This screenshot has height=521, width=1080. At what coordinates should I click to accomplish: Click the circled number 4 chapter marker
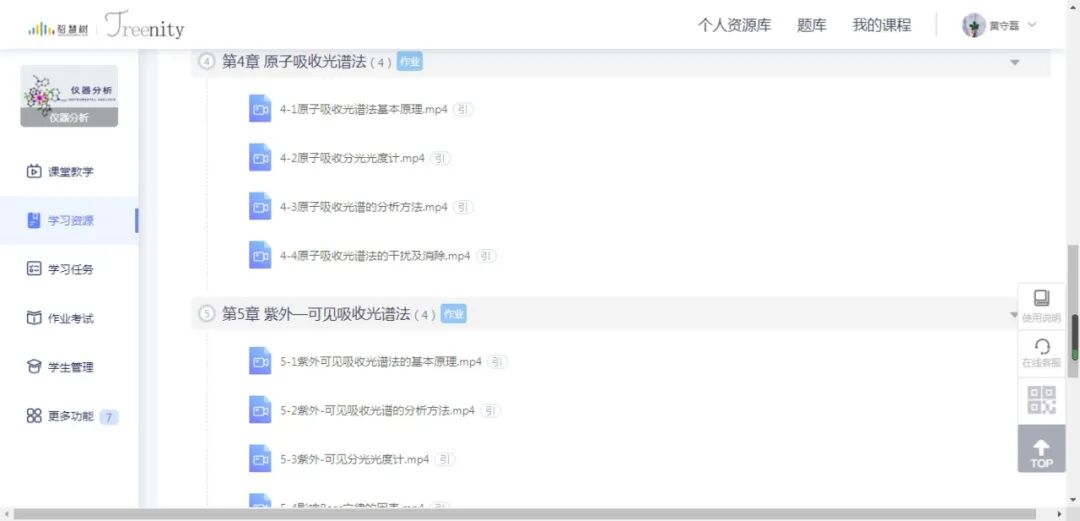tap(207, 62)
